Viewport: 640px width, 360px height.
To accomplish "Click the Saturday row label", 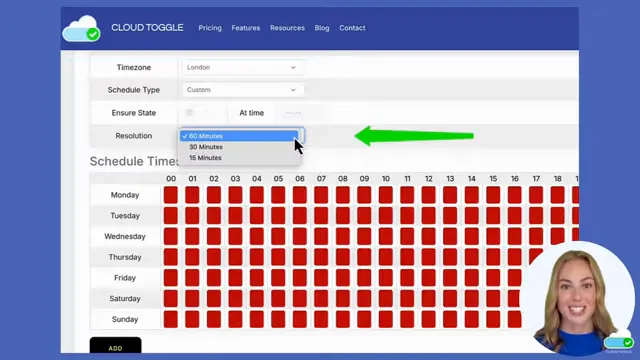I will coord(125,298).
